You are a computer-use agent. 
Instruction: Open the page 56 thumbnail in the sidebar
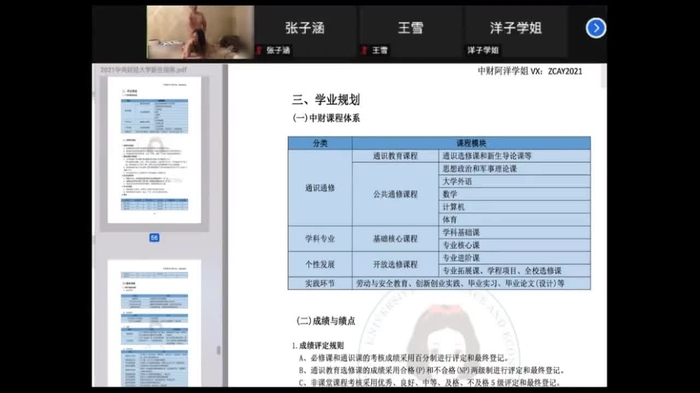(x=154, y=150)
